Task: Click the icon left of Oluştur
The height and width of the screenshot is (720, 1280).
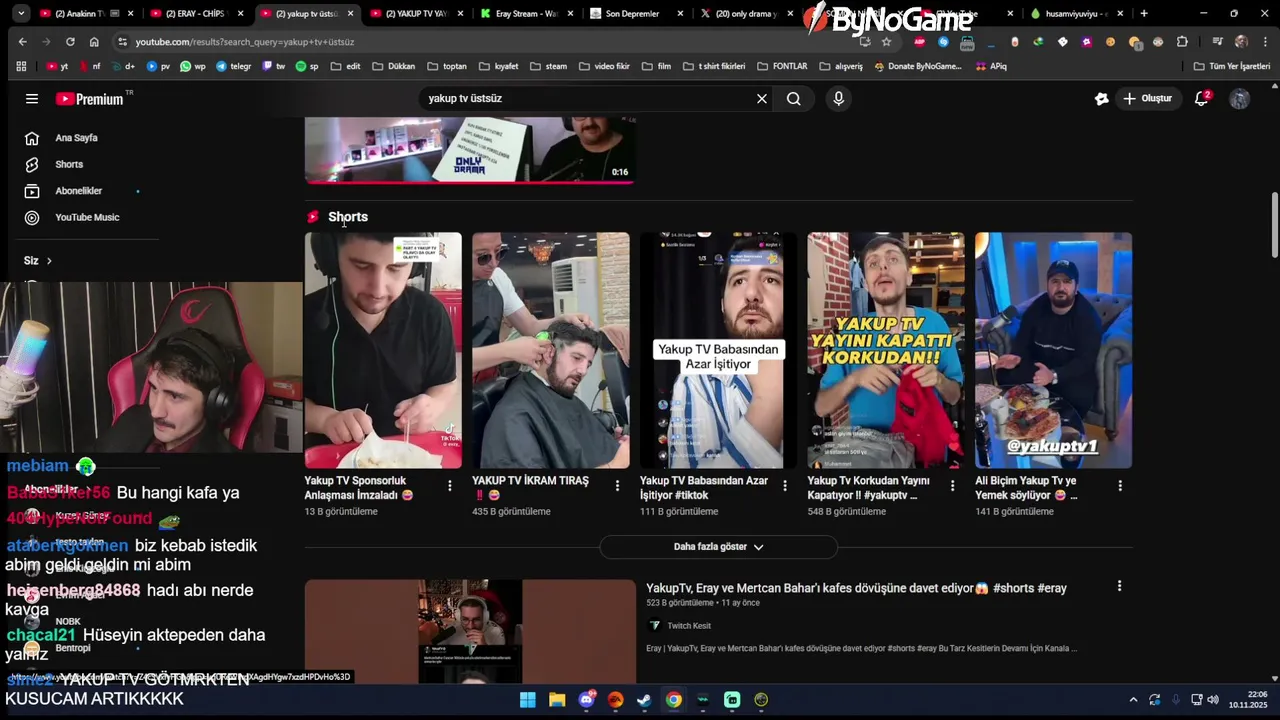Action: tap(1102, 99)
